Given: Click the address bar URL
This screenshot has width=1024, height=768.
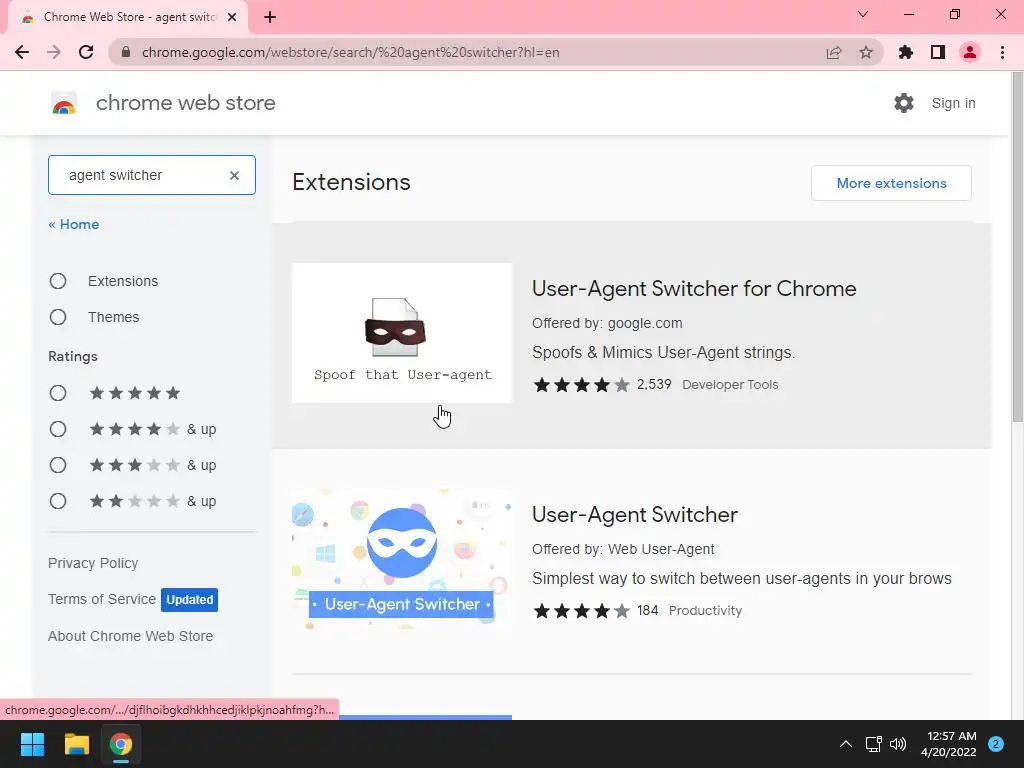Looking at the screenshot, I should tap(351, 52).
